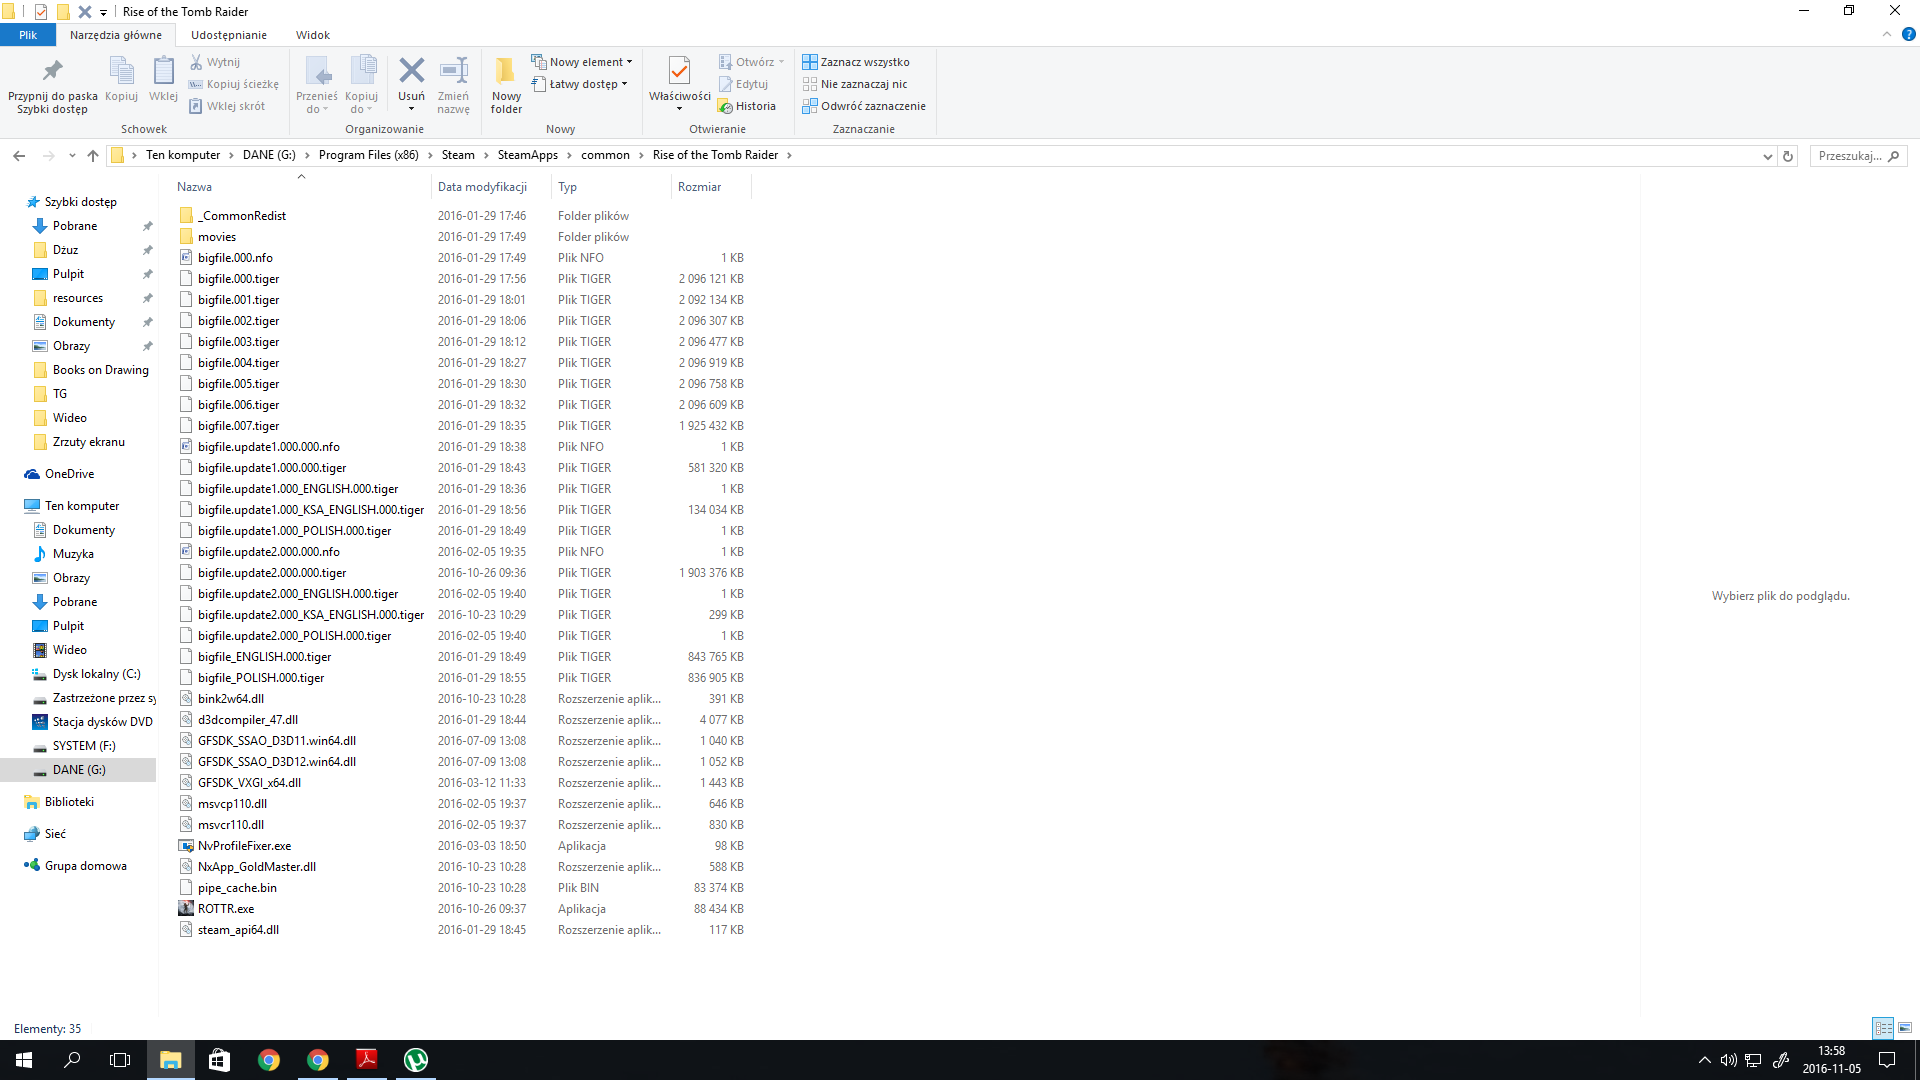Sort by the Rozmiar column
Image resolution: width=1920 pixels, height=1080 pixels.
tap(711, 187)
